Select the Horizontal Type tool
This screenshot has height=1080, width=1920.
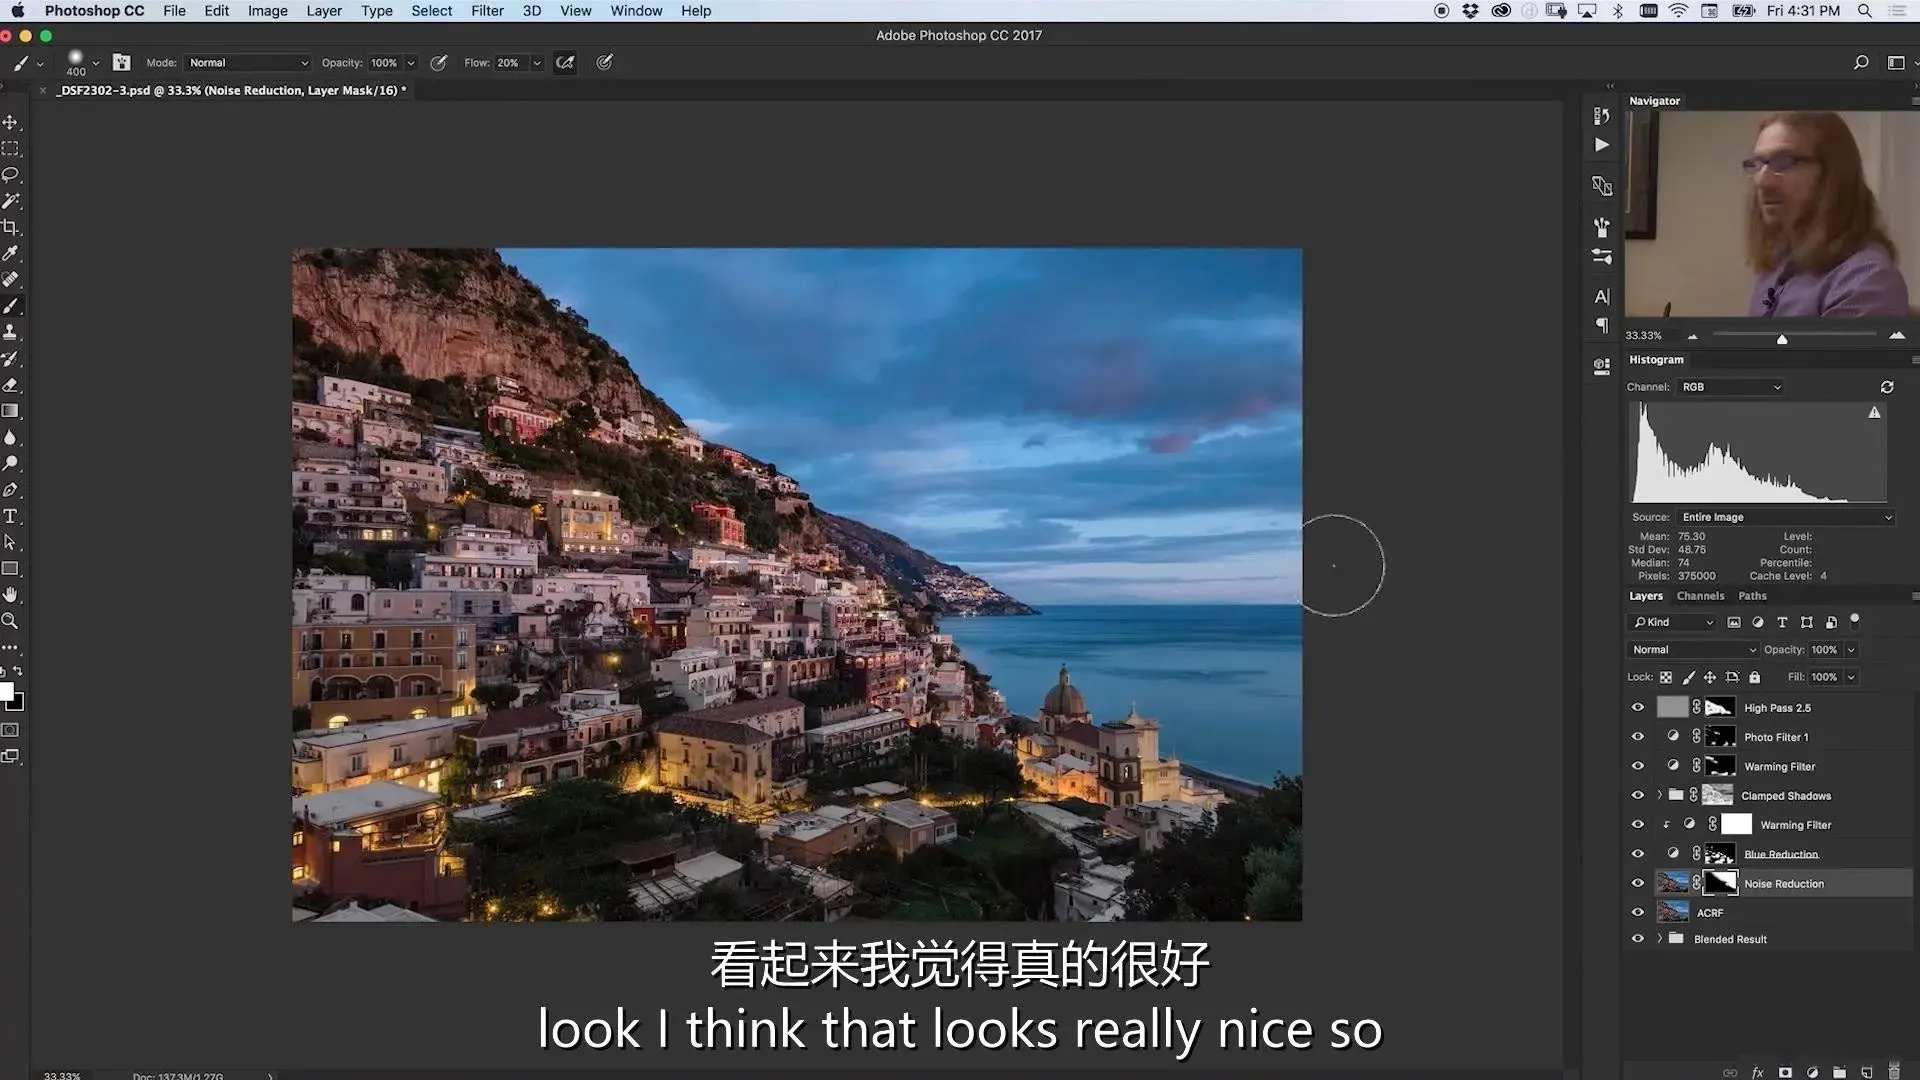(10, 516)
